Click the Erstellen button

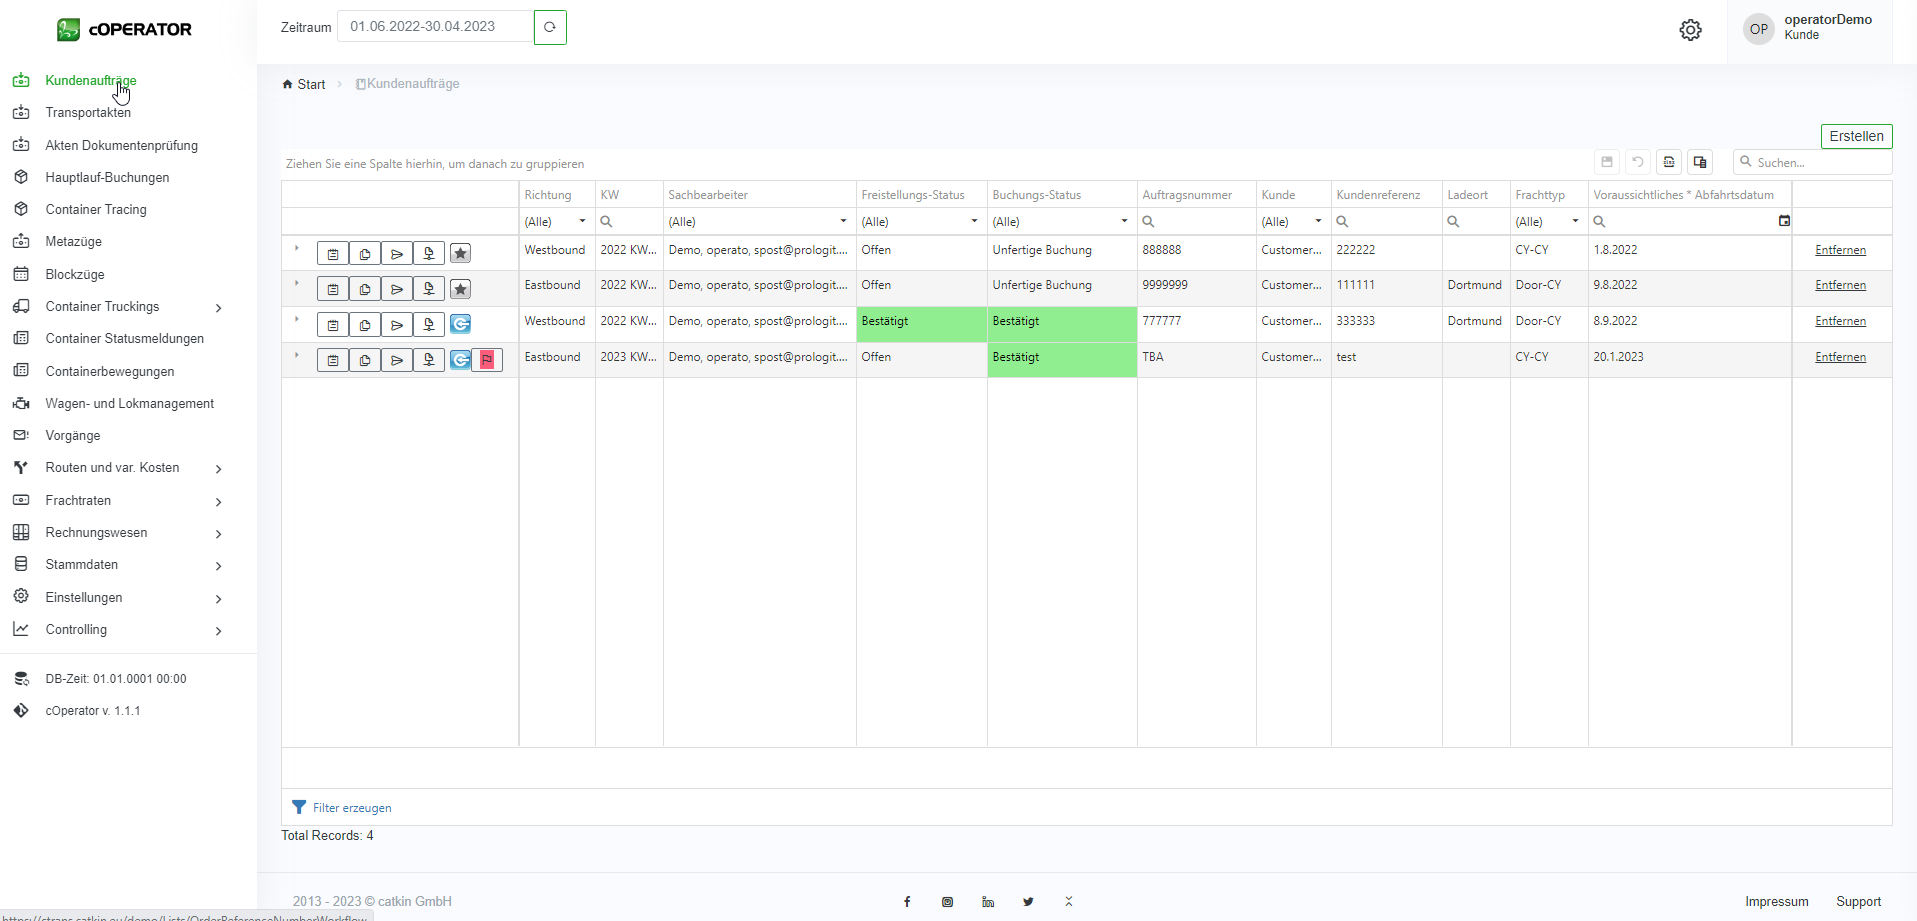point(1856,136)
